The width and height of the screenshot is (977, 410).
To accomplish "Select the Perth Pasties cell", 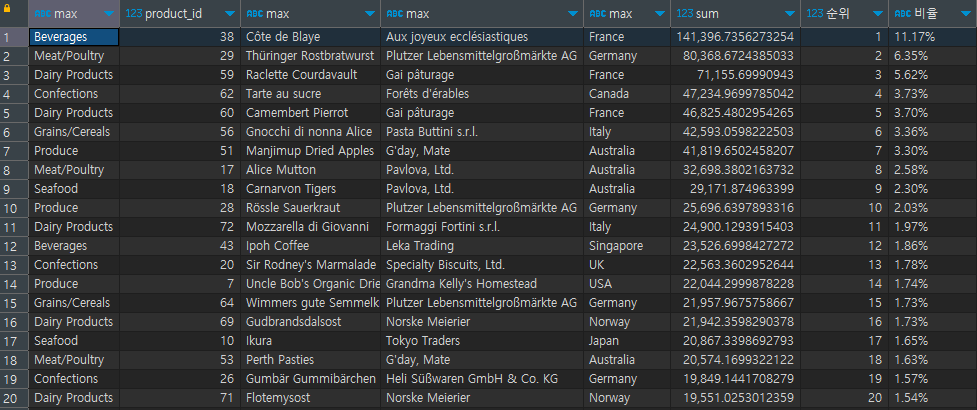I will (x=310, y=360).
